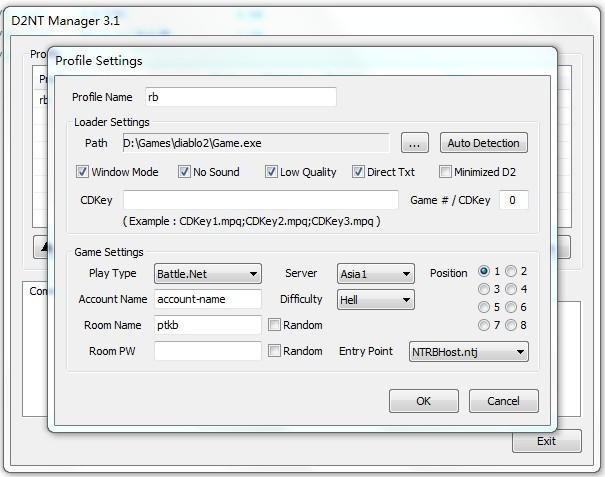Click the Cancel button

tap(504, 401)
